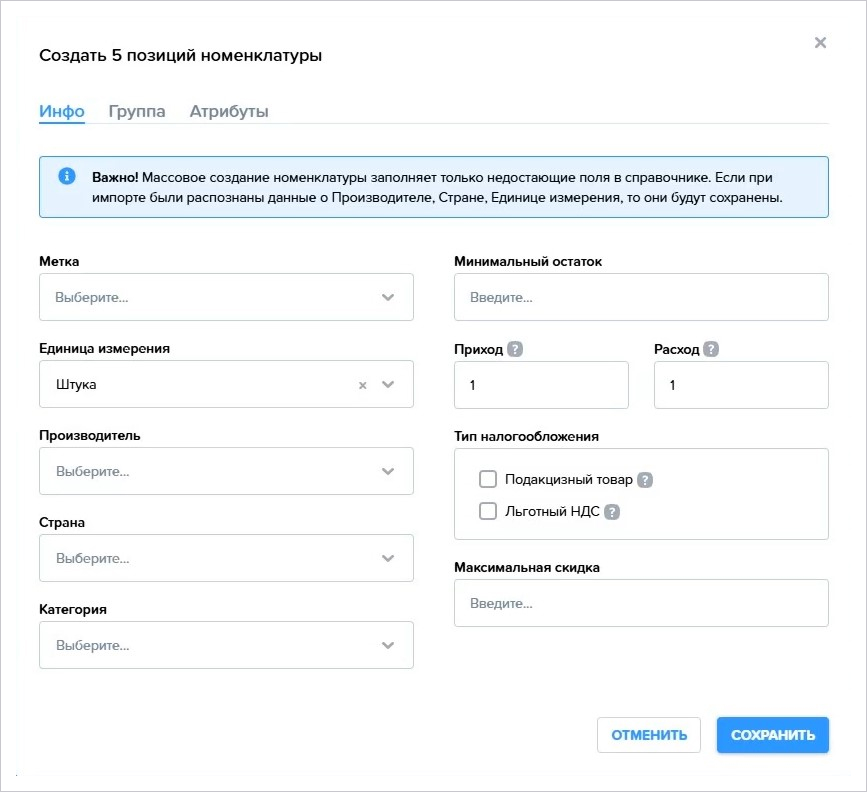Clear the Штука unit selection
The image size is (867, 792).
click(363, 385)
